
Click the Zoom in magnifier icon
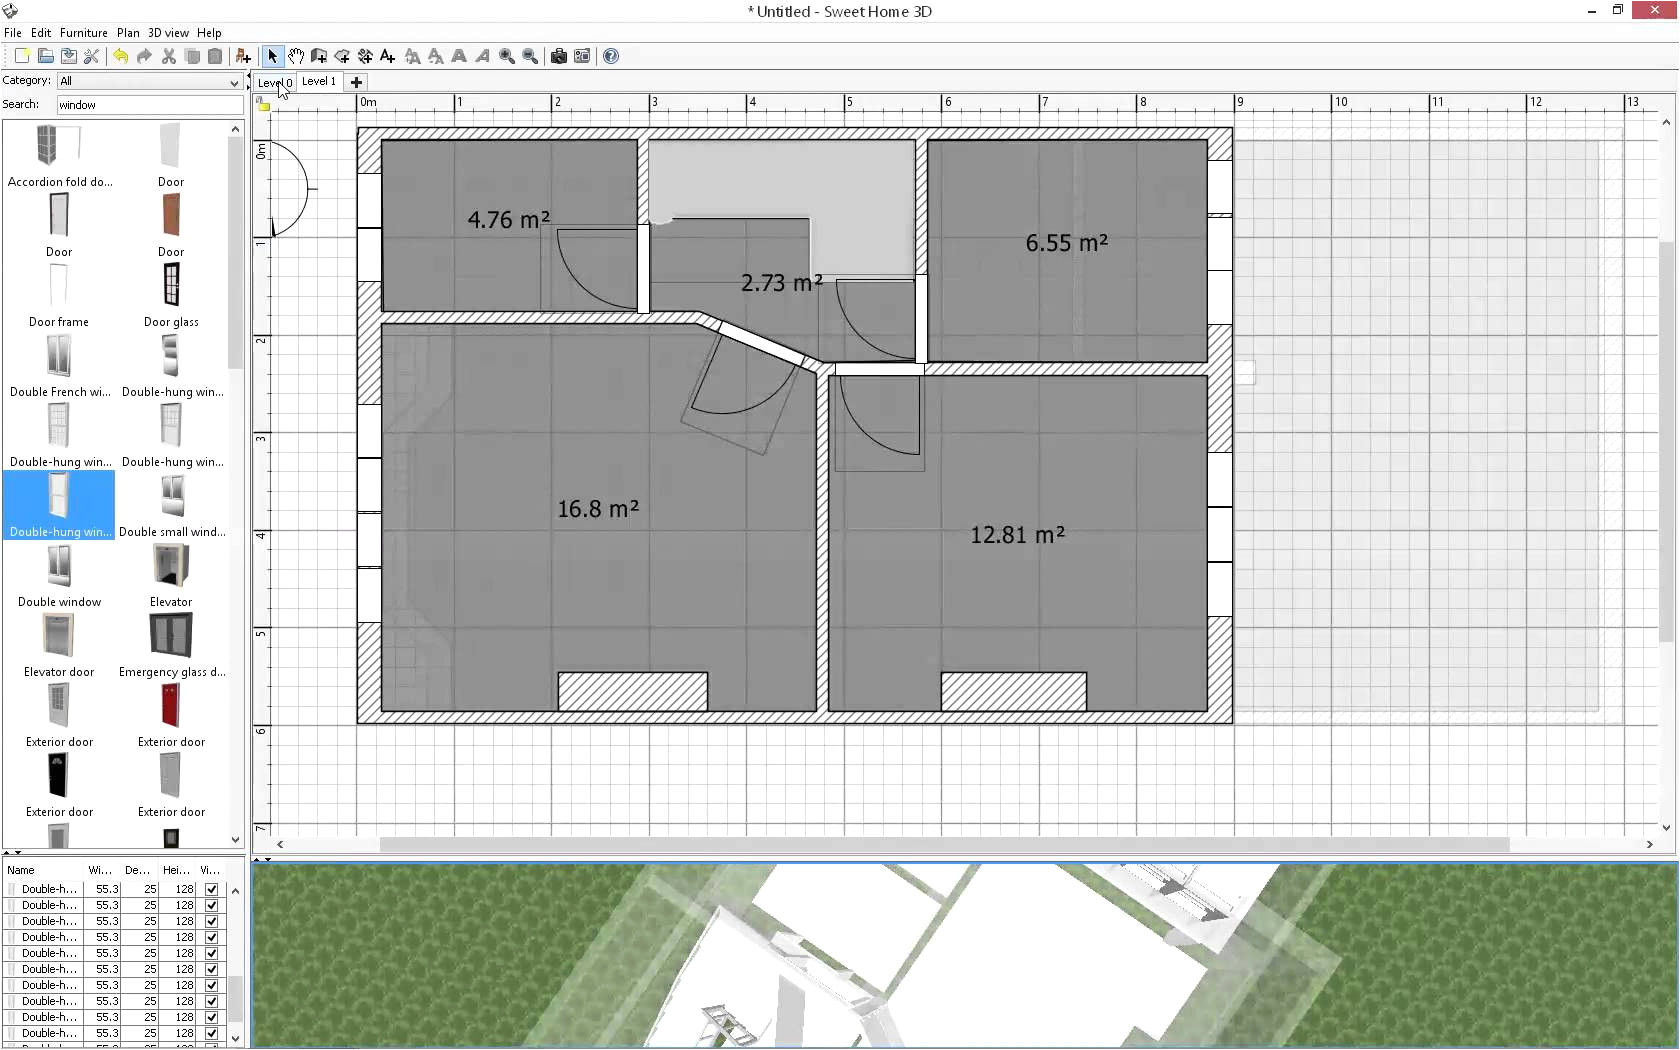507,56
